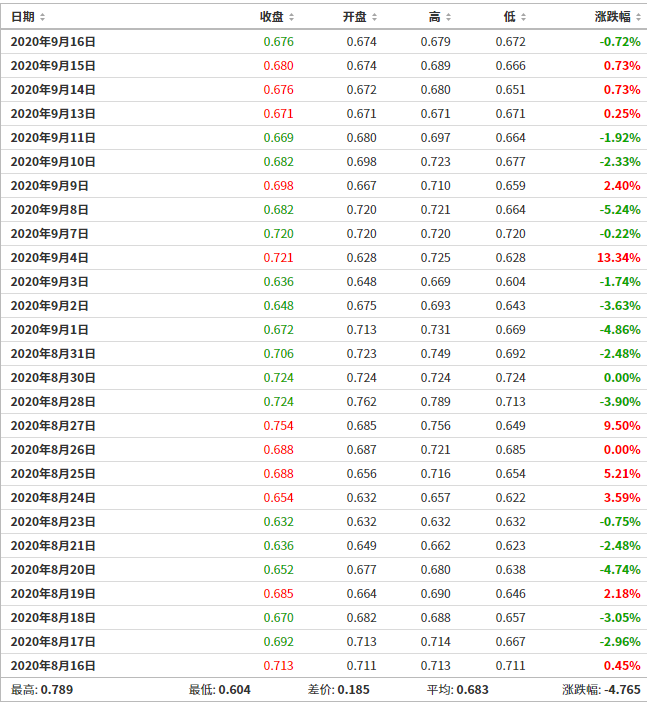Screen dimensions: 647x704
Task: Select the date cell 2020年8月27日
Action: (53, 426)
